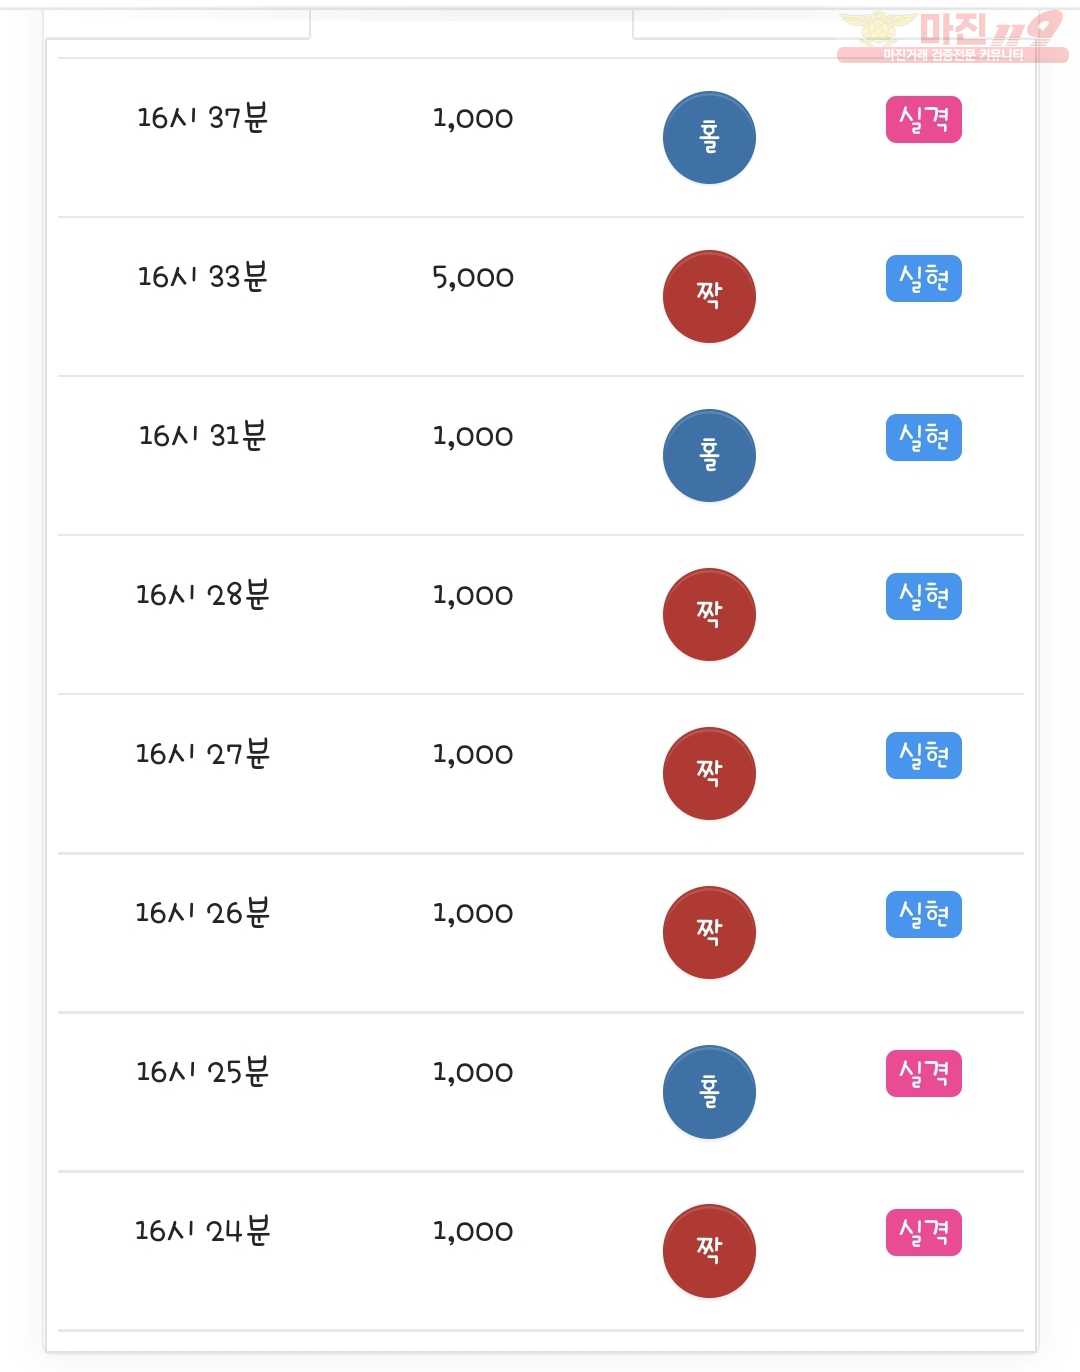The height and width of the screenshot is (1372, 1080).
Task: Select the blue 홀 circle for 16시 31분
Action: [709, 455]
